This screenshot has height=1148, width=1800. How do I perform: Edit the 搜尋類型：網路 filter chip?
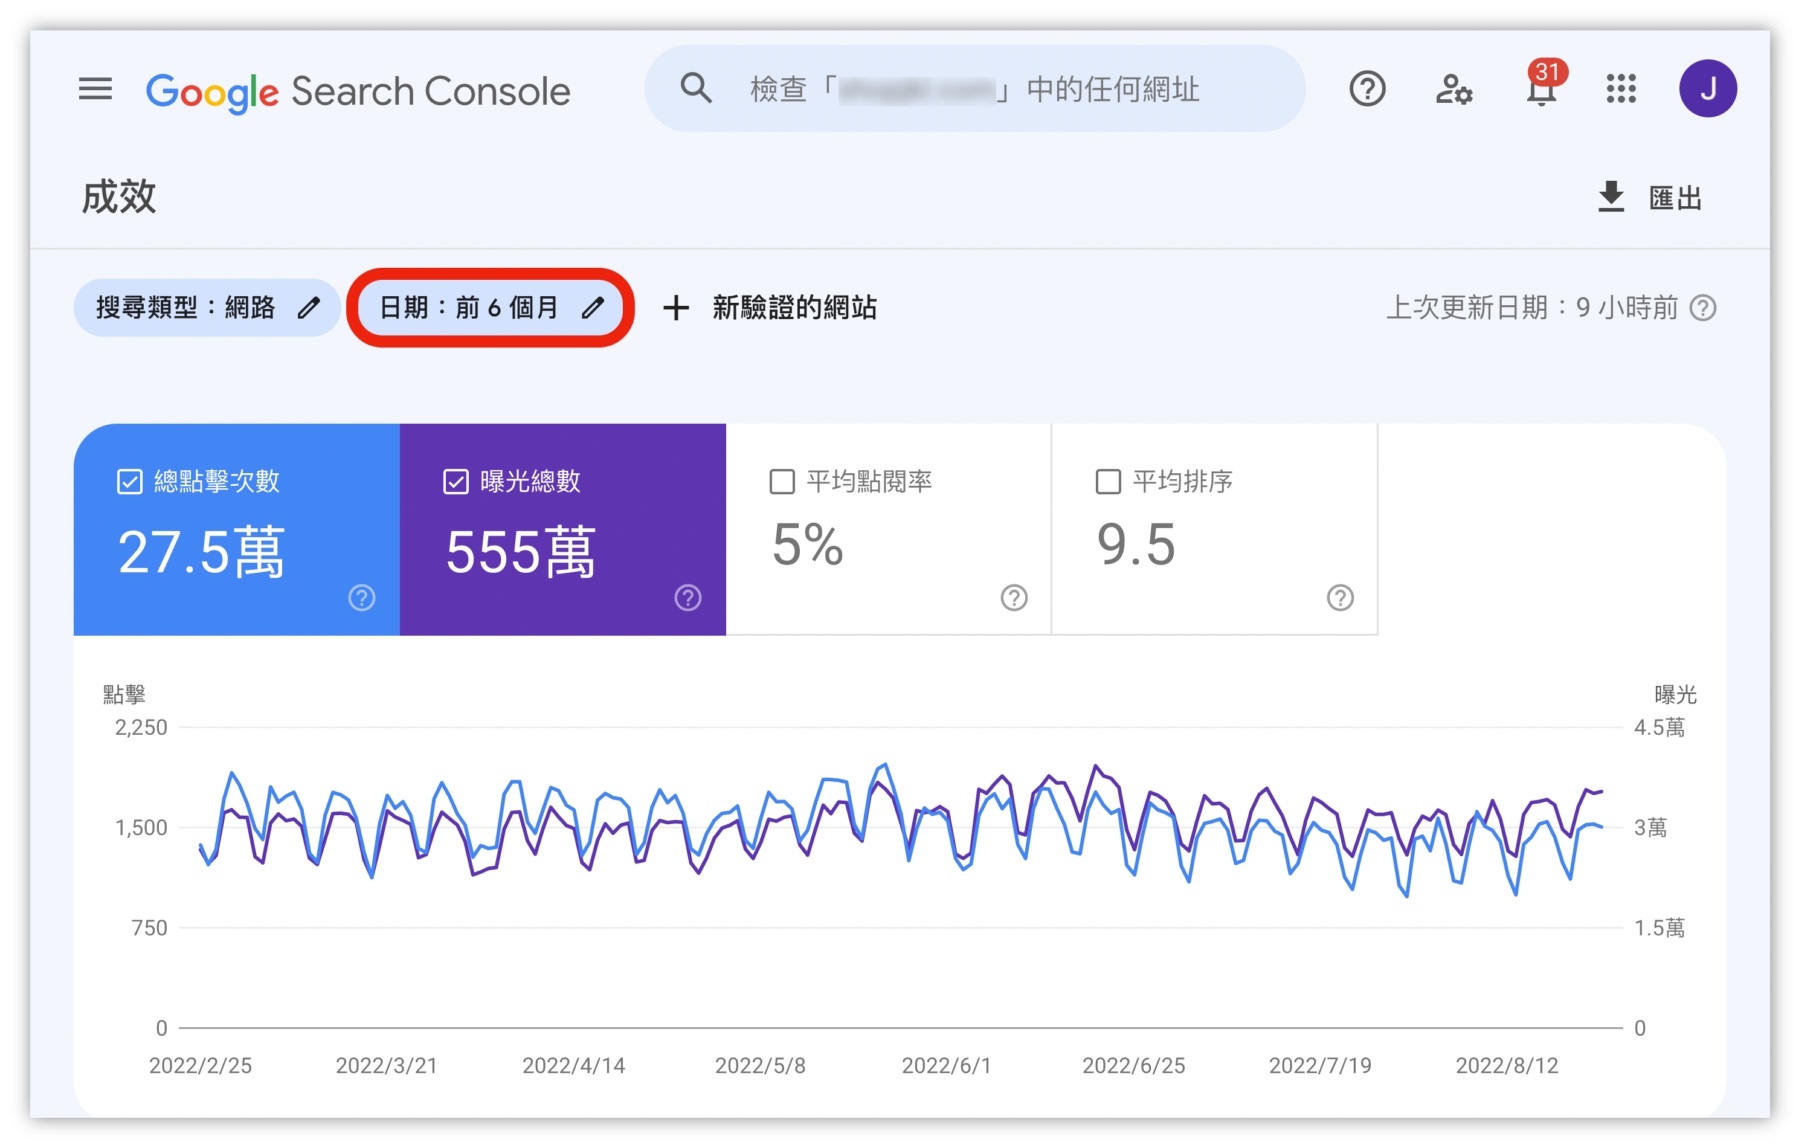pos(207,308)
